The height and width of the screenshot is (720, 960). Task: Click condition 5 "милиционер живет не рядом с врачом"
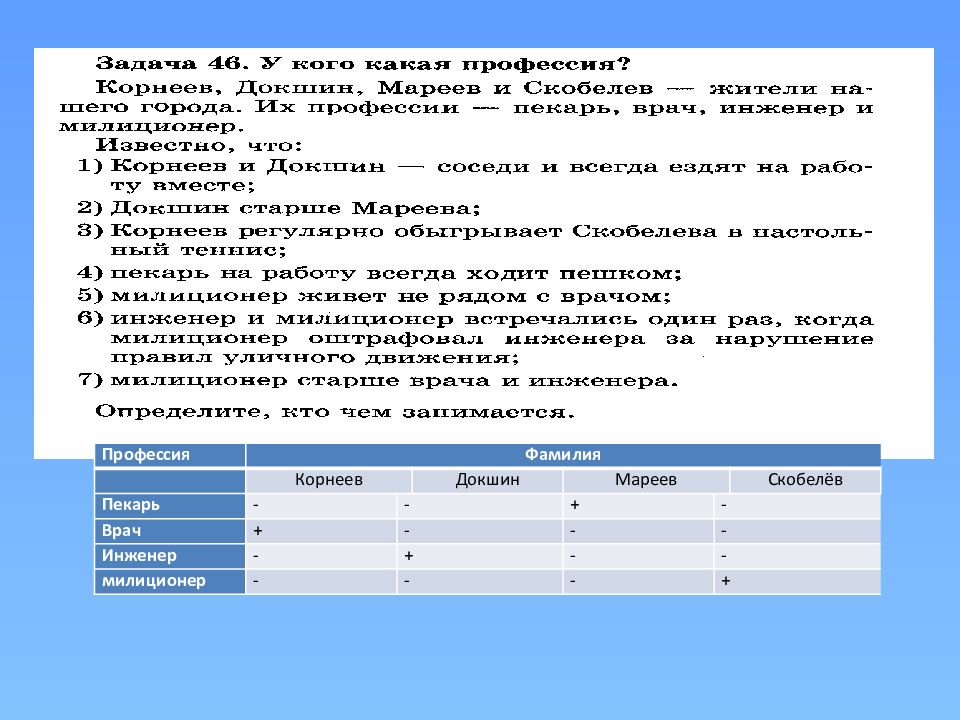[x=390, y=296]
